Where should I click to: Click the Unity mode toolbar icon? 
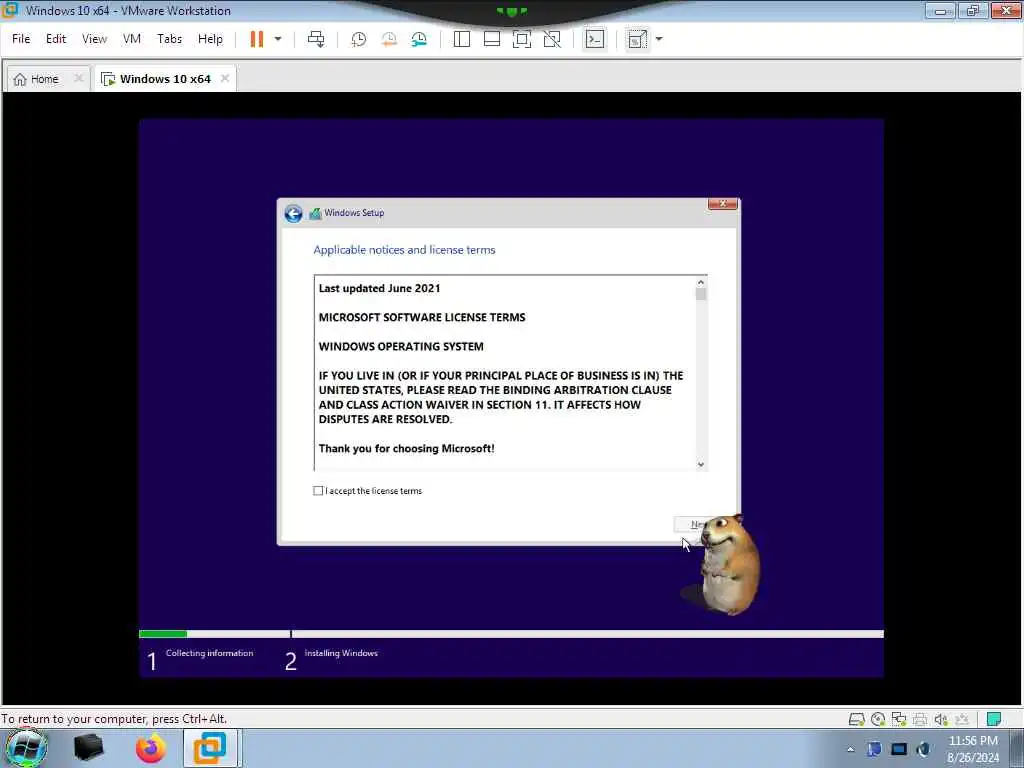552,39
